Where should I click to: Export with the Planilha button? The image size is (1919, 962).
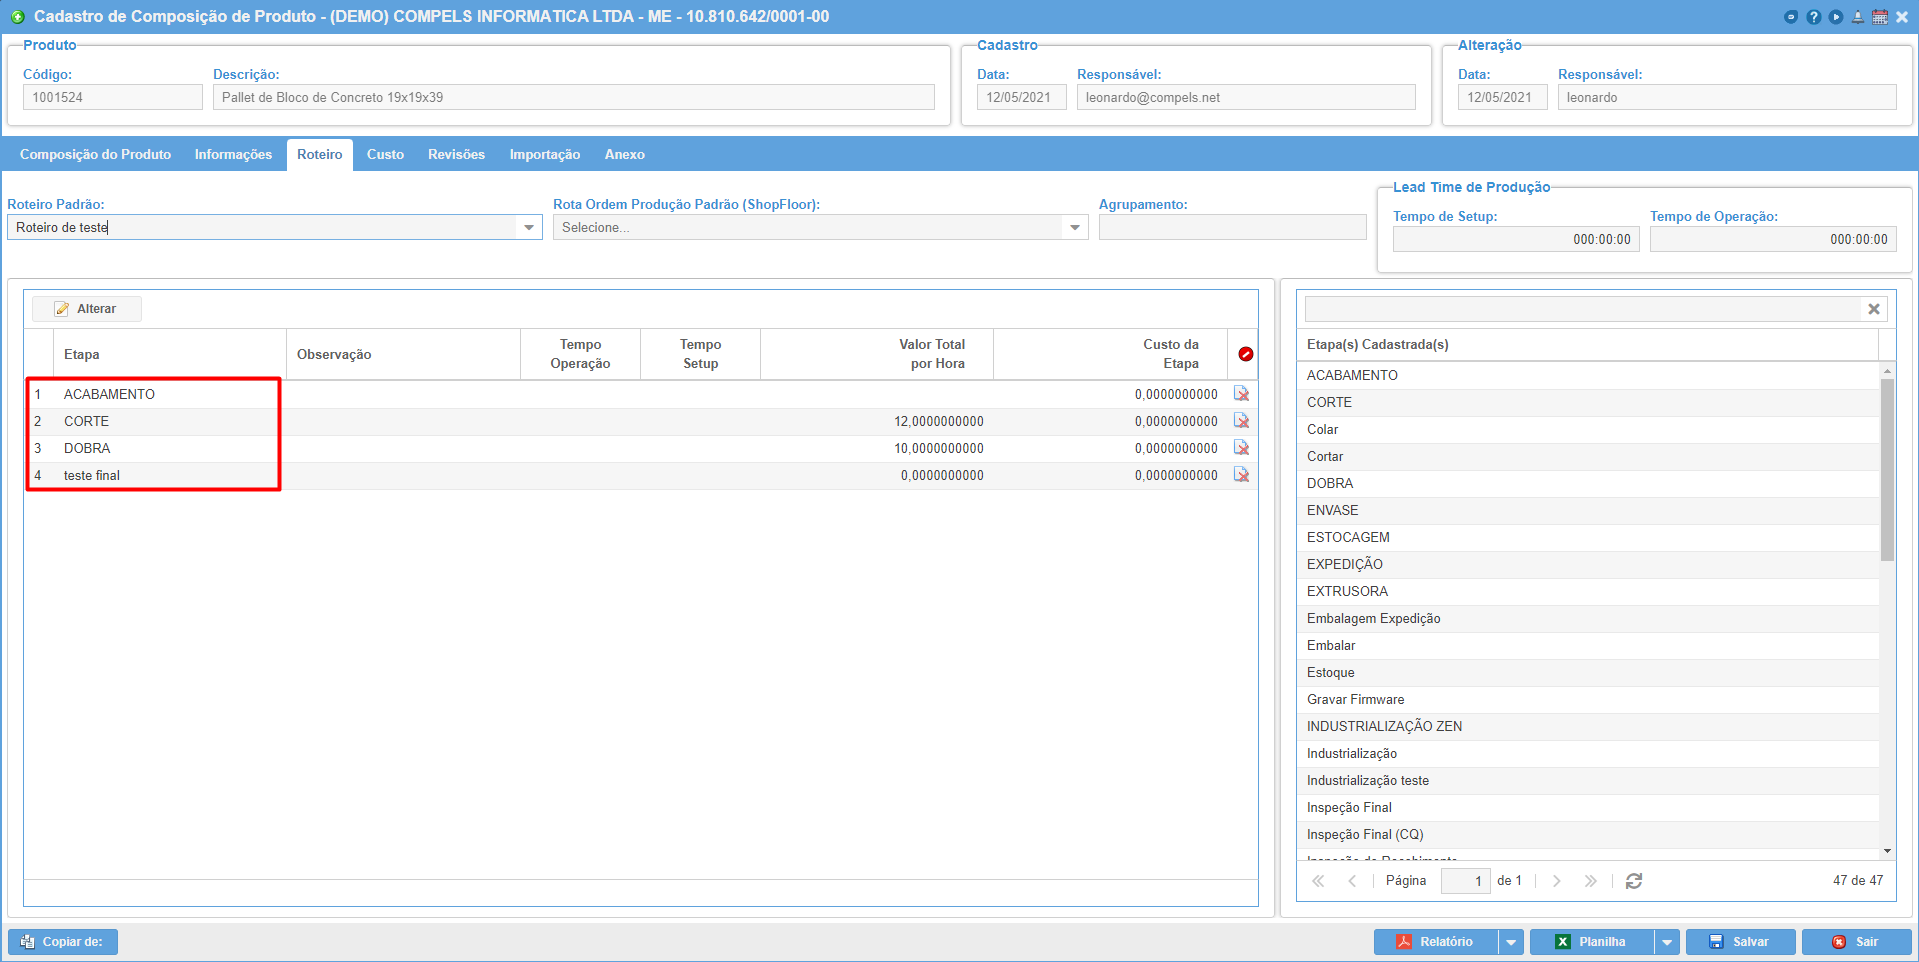[x=1592, y=942]
